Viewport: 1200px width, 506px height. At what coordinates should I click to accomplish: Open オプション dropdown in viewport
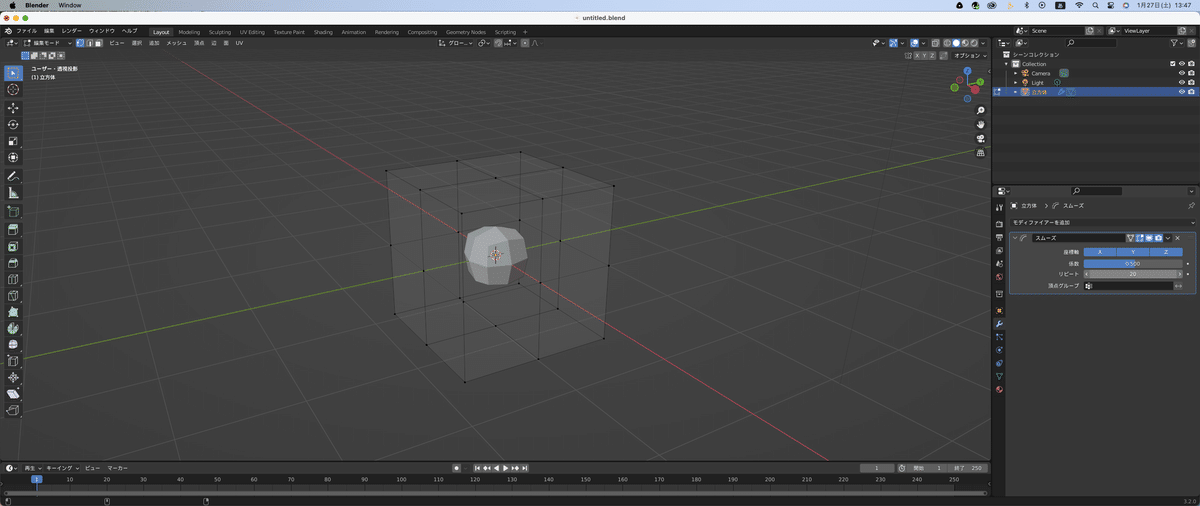(971, 56)
